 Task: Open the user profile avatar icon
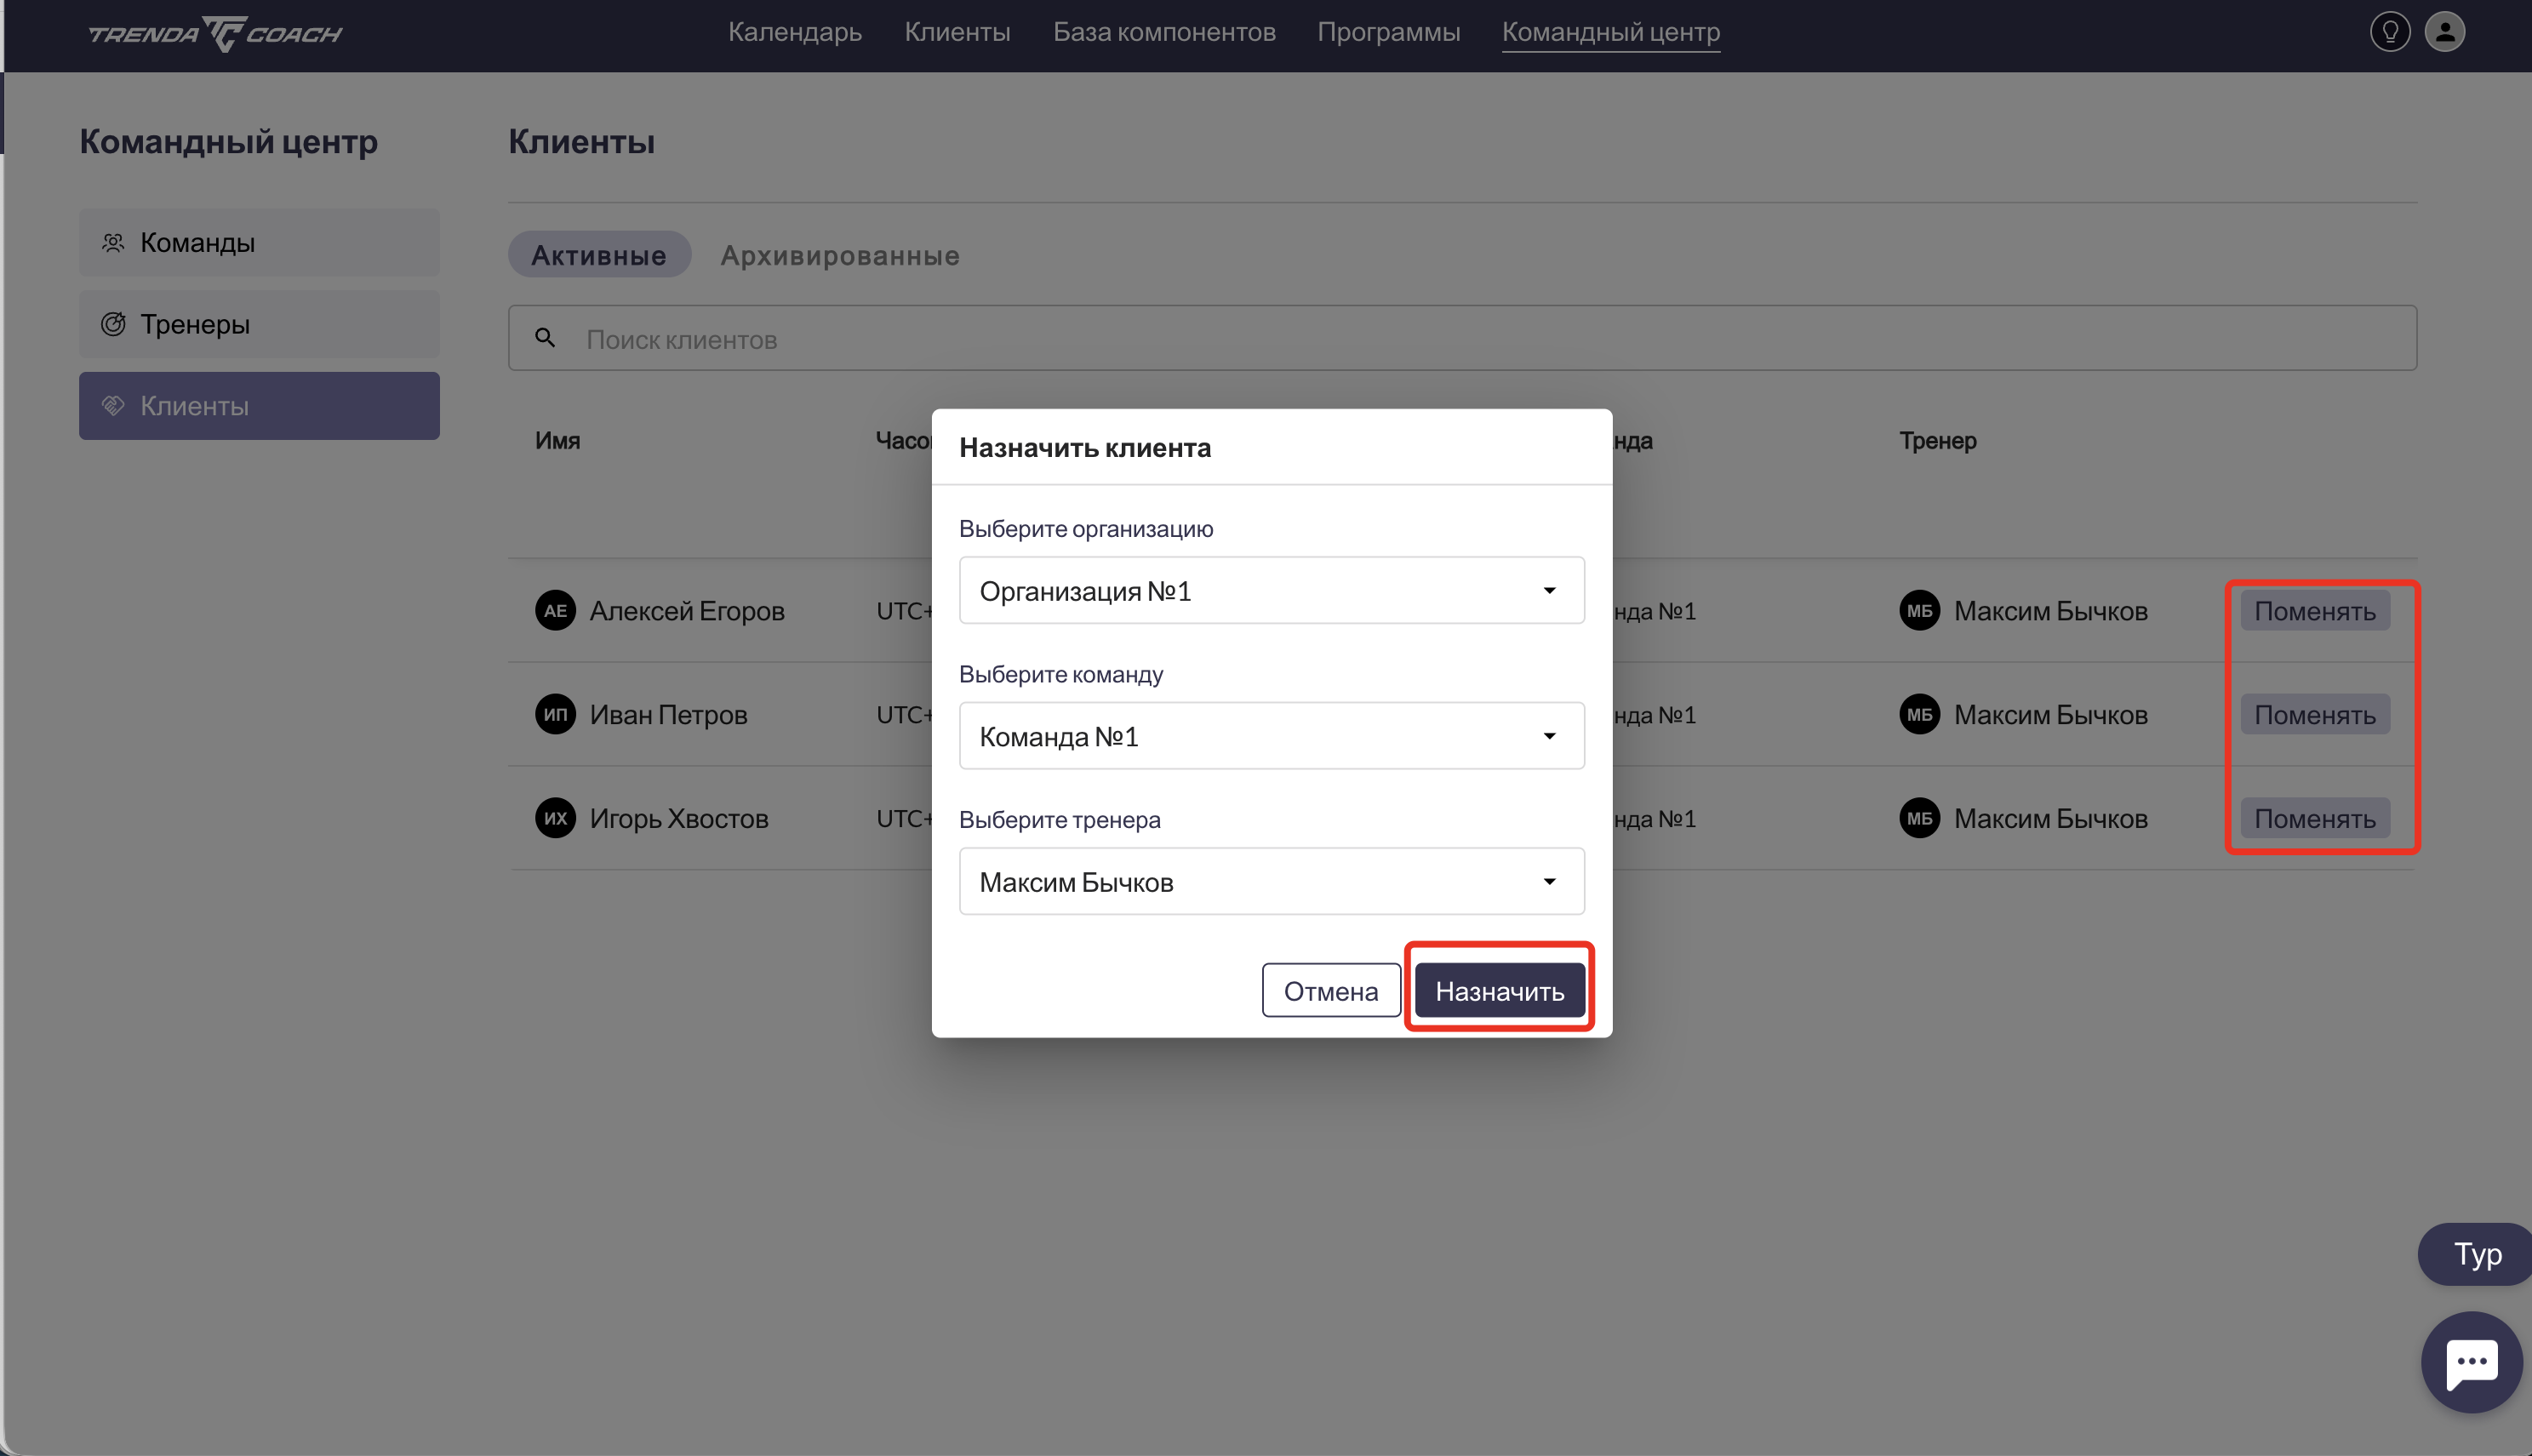tap(2444, 32)
